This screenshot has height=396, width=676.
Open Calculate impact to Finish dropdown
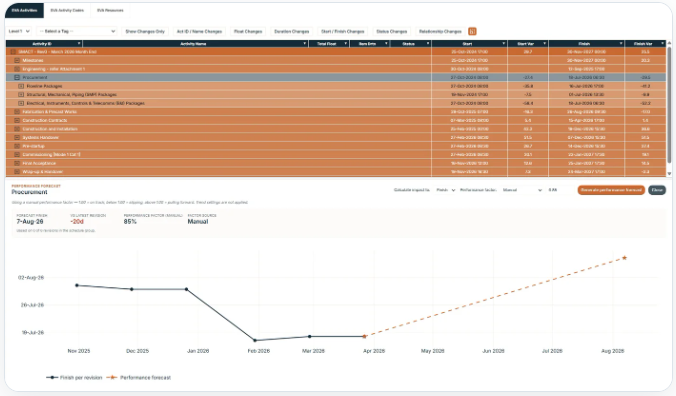click(446, 190)
